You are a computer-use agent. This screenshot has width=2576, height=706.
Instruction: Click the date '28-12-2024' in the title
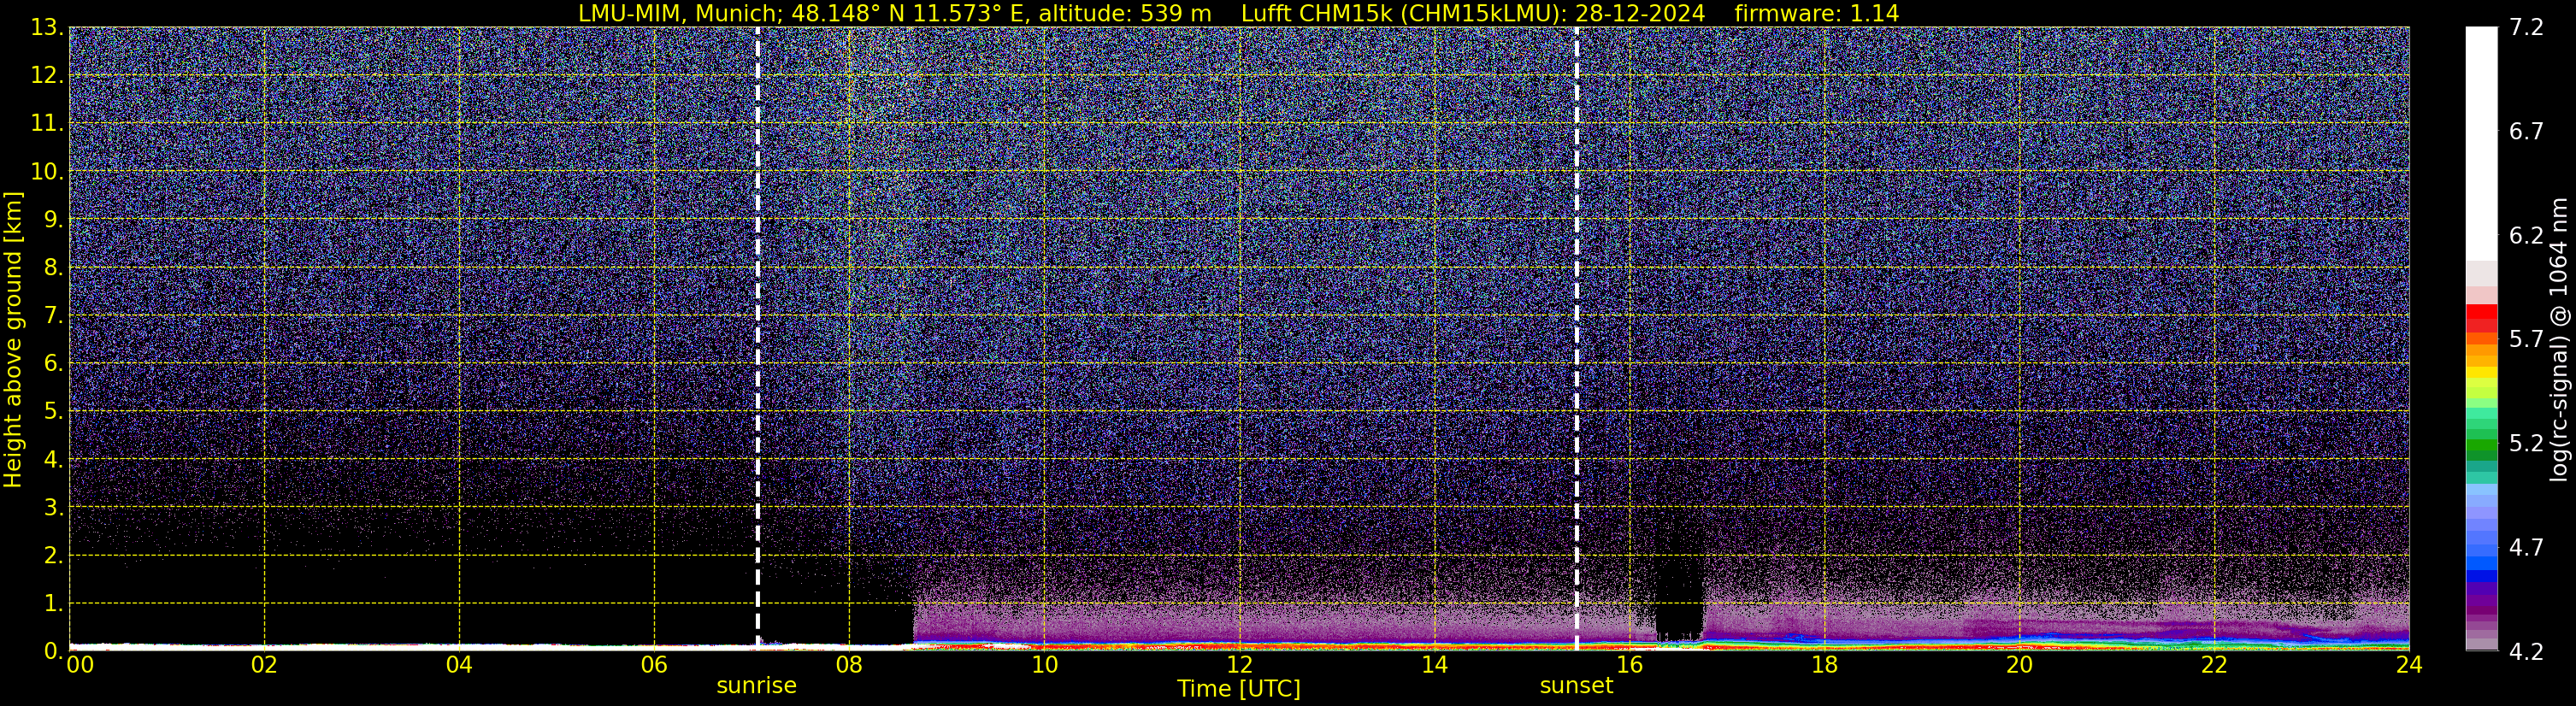click(x=1640, y=14)
